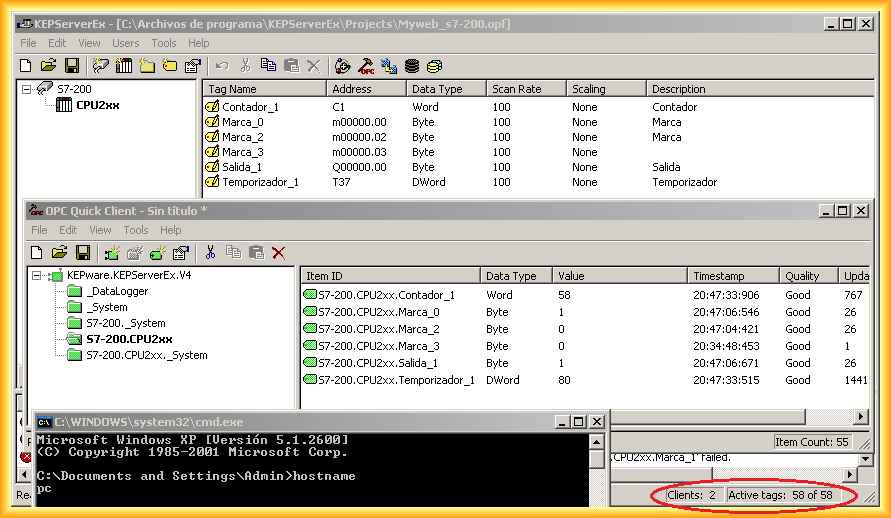Select the CPU2xx device in the tree
Viewport: 891px width, 518px height.
(96, 105)
